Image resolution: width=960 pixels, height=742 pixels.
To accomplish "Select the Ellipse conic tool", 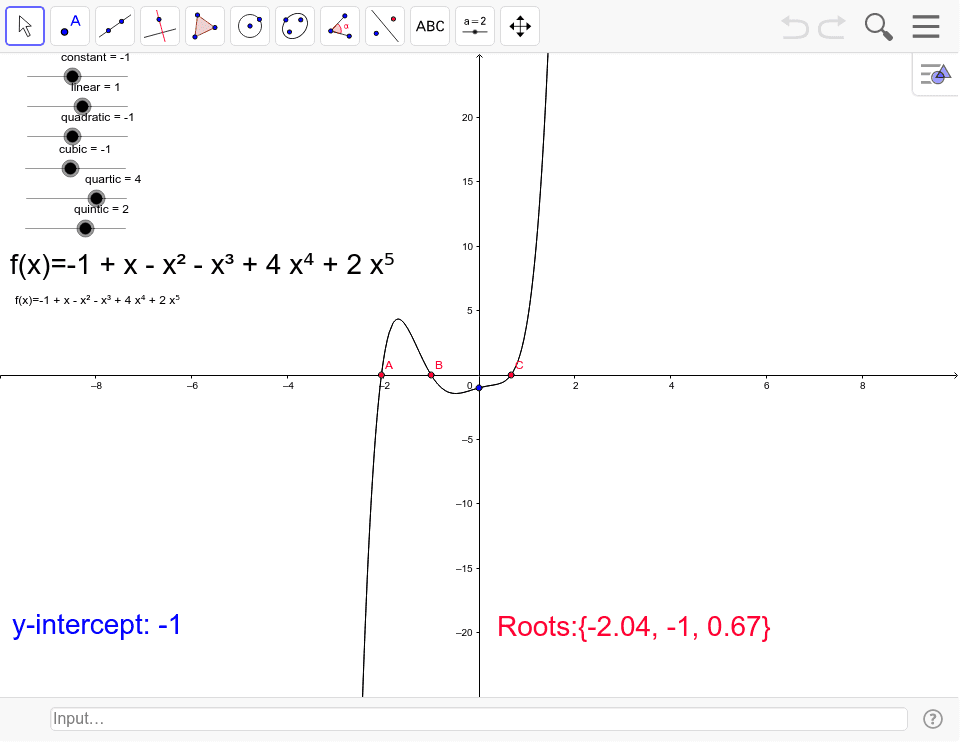I will 295,26.
